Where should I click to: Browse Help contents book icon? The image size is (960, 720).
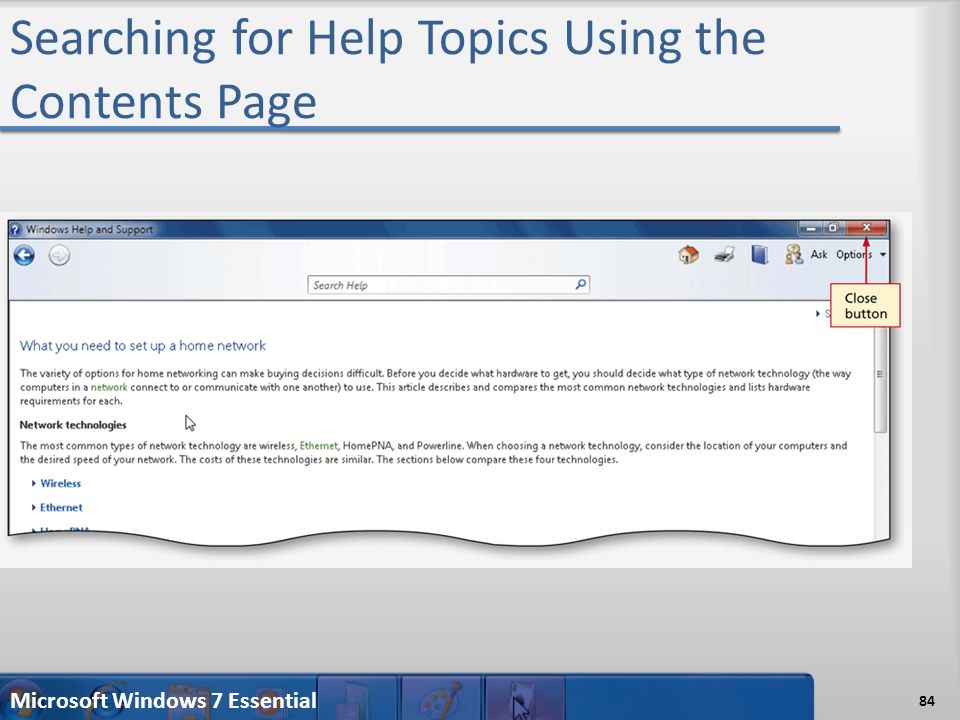760,255
